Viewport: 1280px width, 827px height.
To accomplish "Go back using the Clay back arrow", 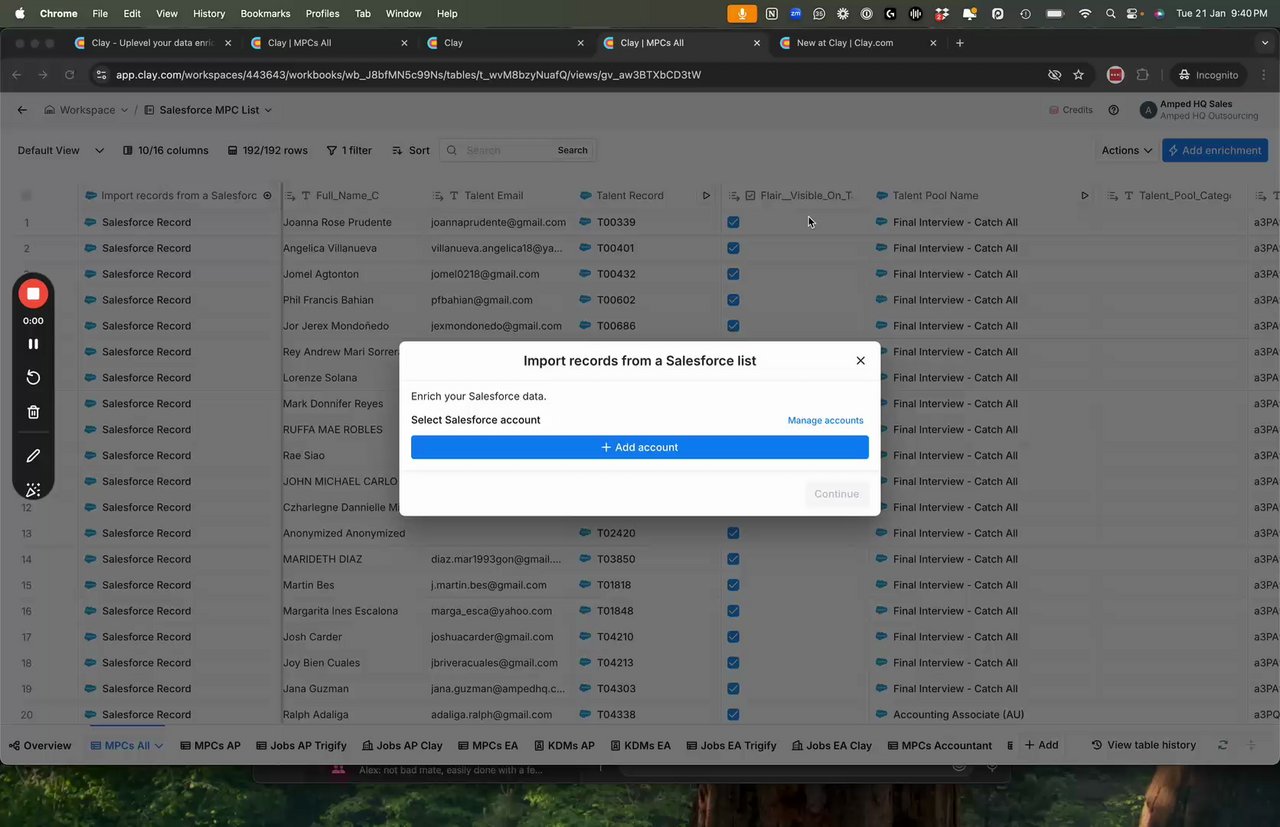I will point(22,110).
